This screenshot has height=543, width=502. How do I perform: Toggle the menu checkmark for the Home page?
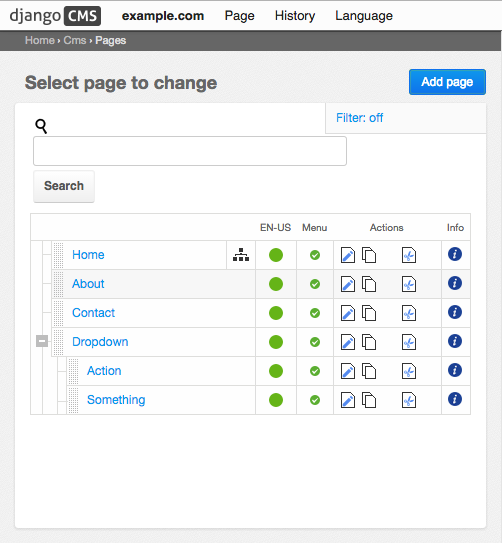315,255
